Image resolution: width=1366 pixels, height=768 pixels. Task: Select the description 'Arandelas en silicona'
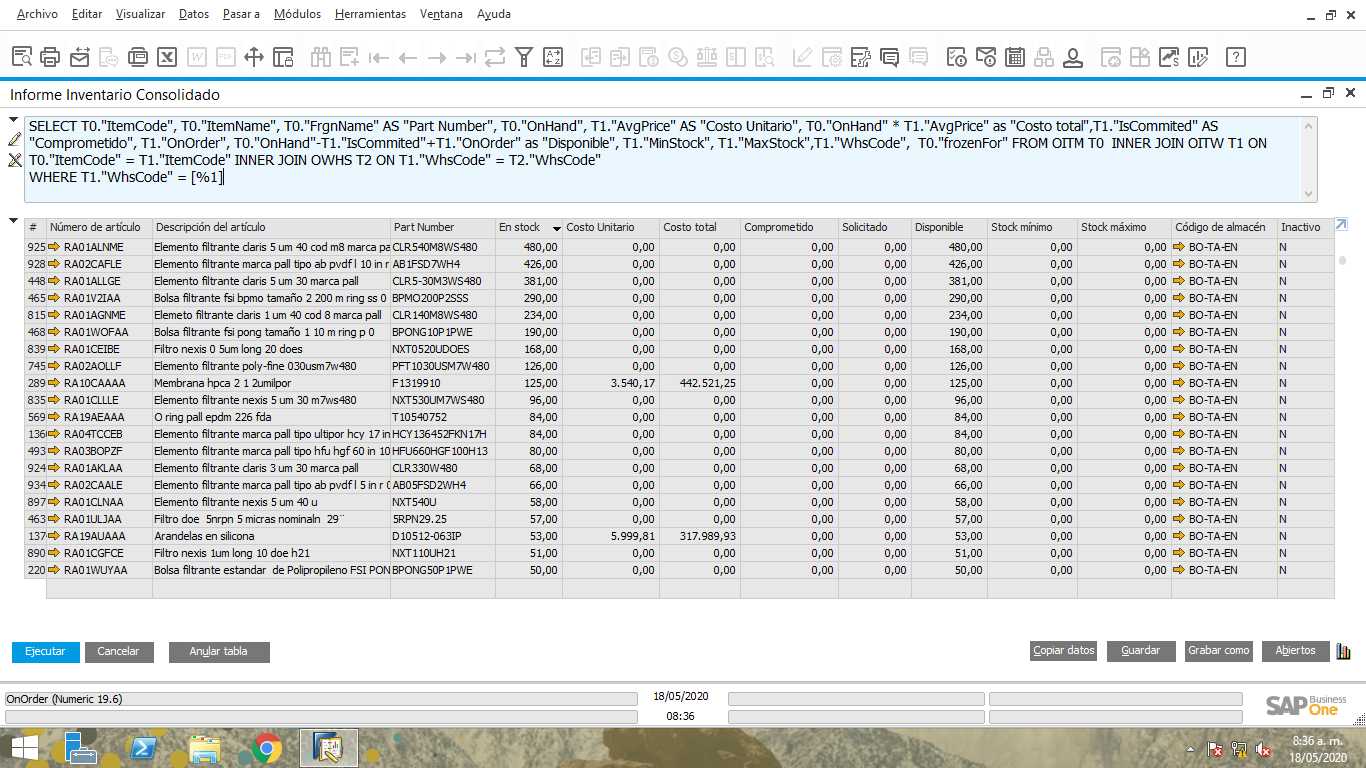click(206, 536)
